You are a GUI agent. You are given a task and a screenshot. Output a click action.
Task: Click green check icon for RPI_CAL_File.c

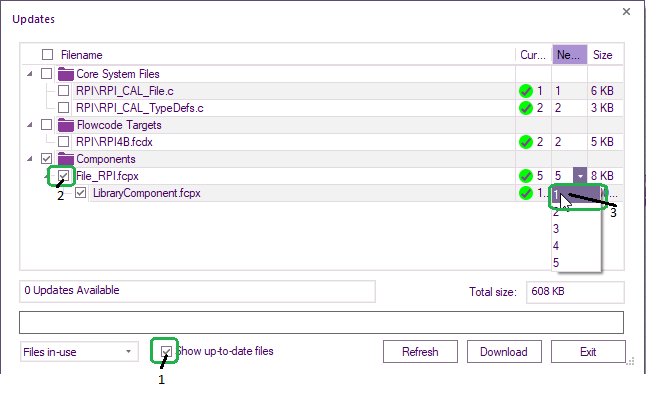point(526,91)
